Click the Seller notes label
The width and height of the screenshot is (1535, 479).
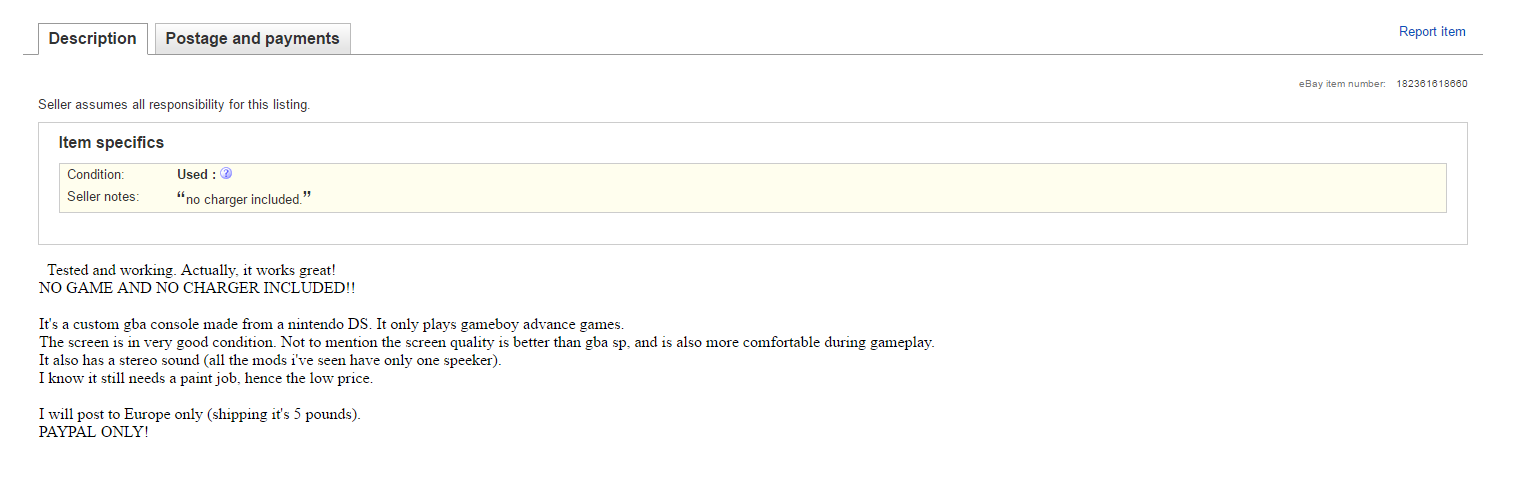pos(103,197)
